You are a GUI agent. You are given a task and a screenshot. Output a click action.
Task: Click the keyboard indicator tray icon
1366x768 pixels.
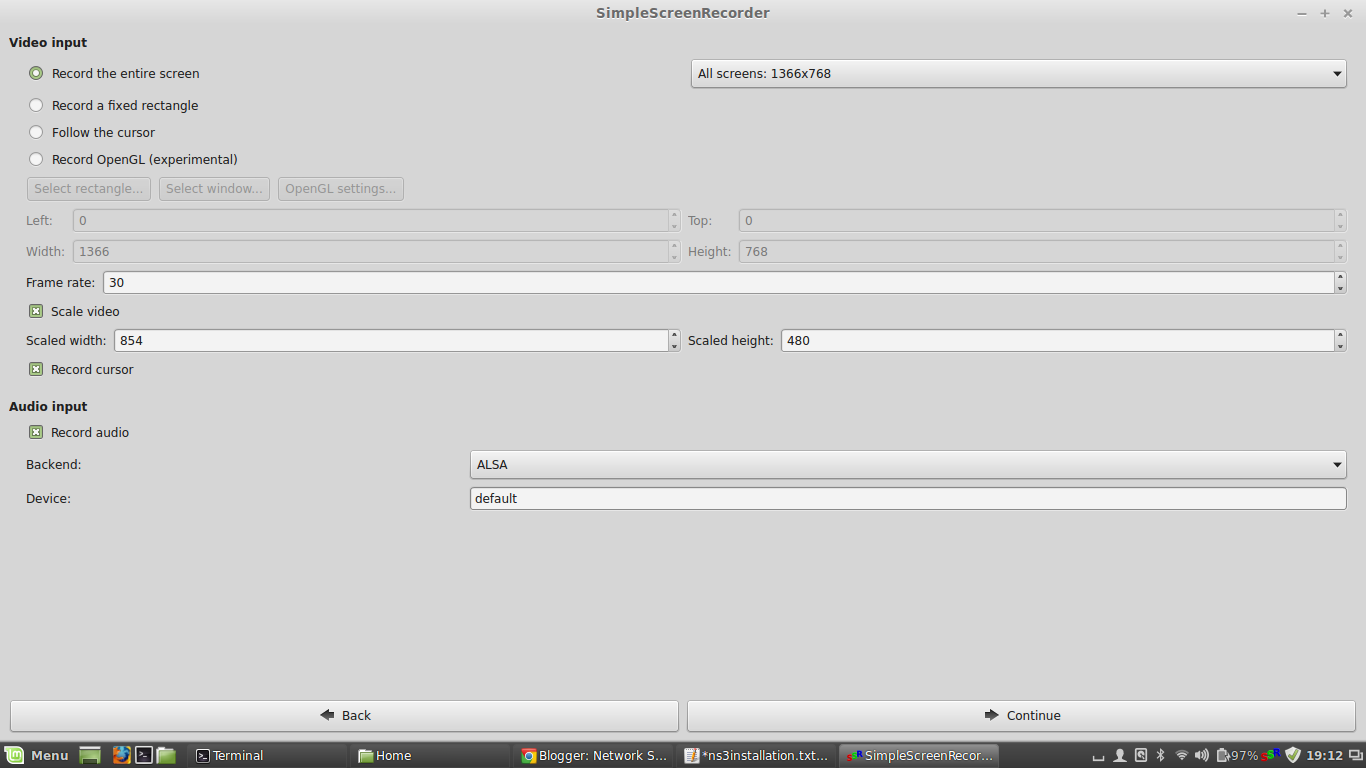[1098, 757]
